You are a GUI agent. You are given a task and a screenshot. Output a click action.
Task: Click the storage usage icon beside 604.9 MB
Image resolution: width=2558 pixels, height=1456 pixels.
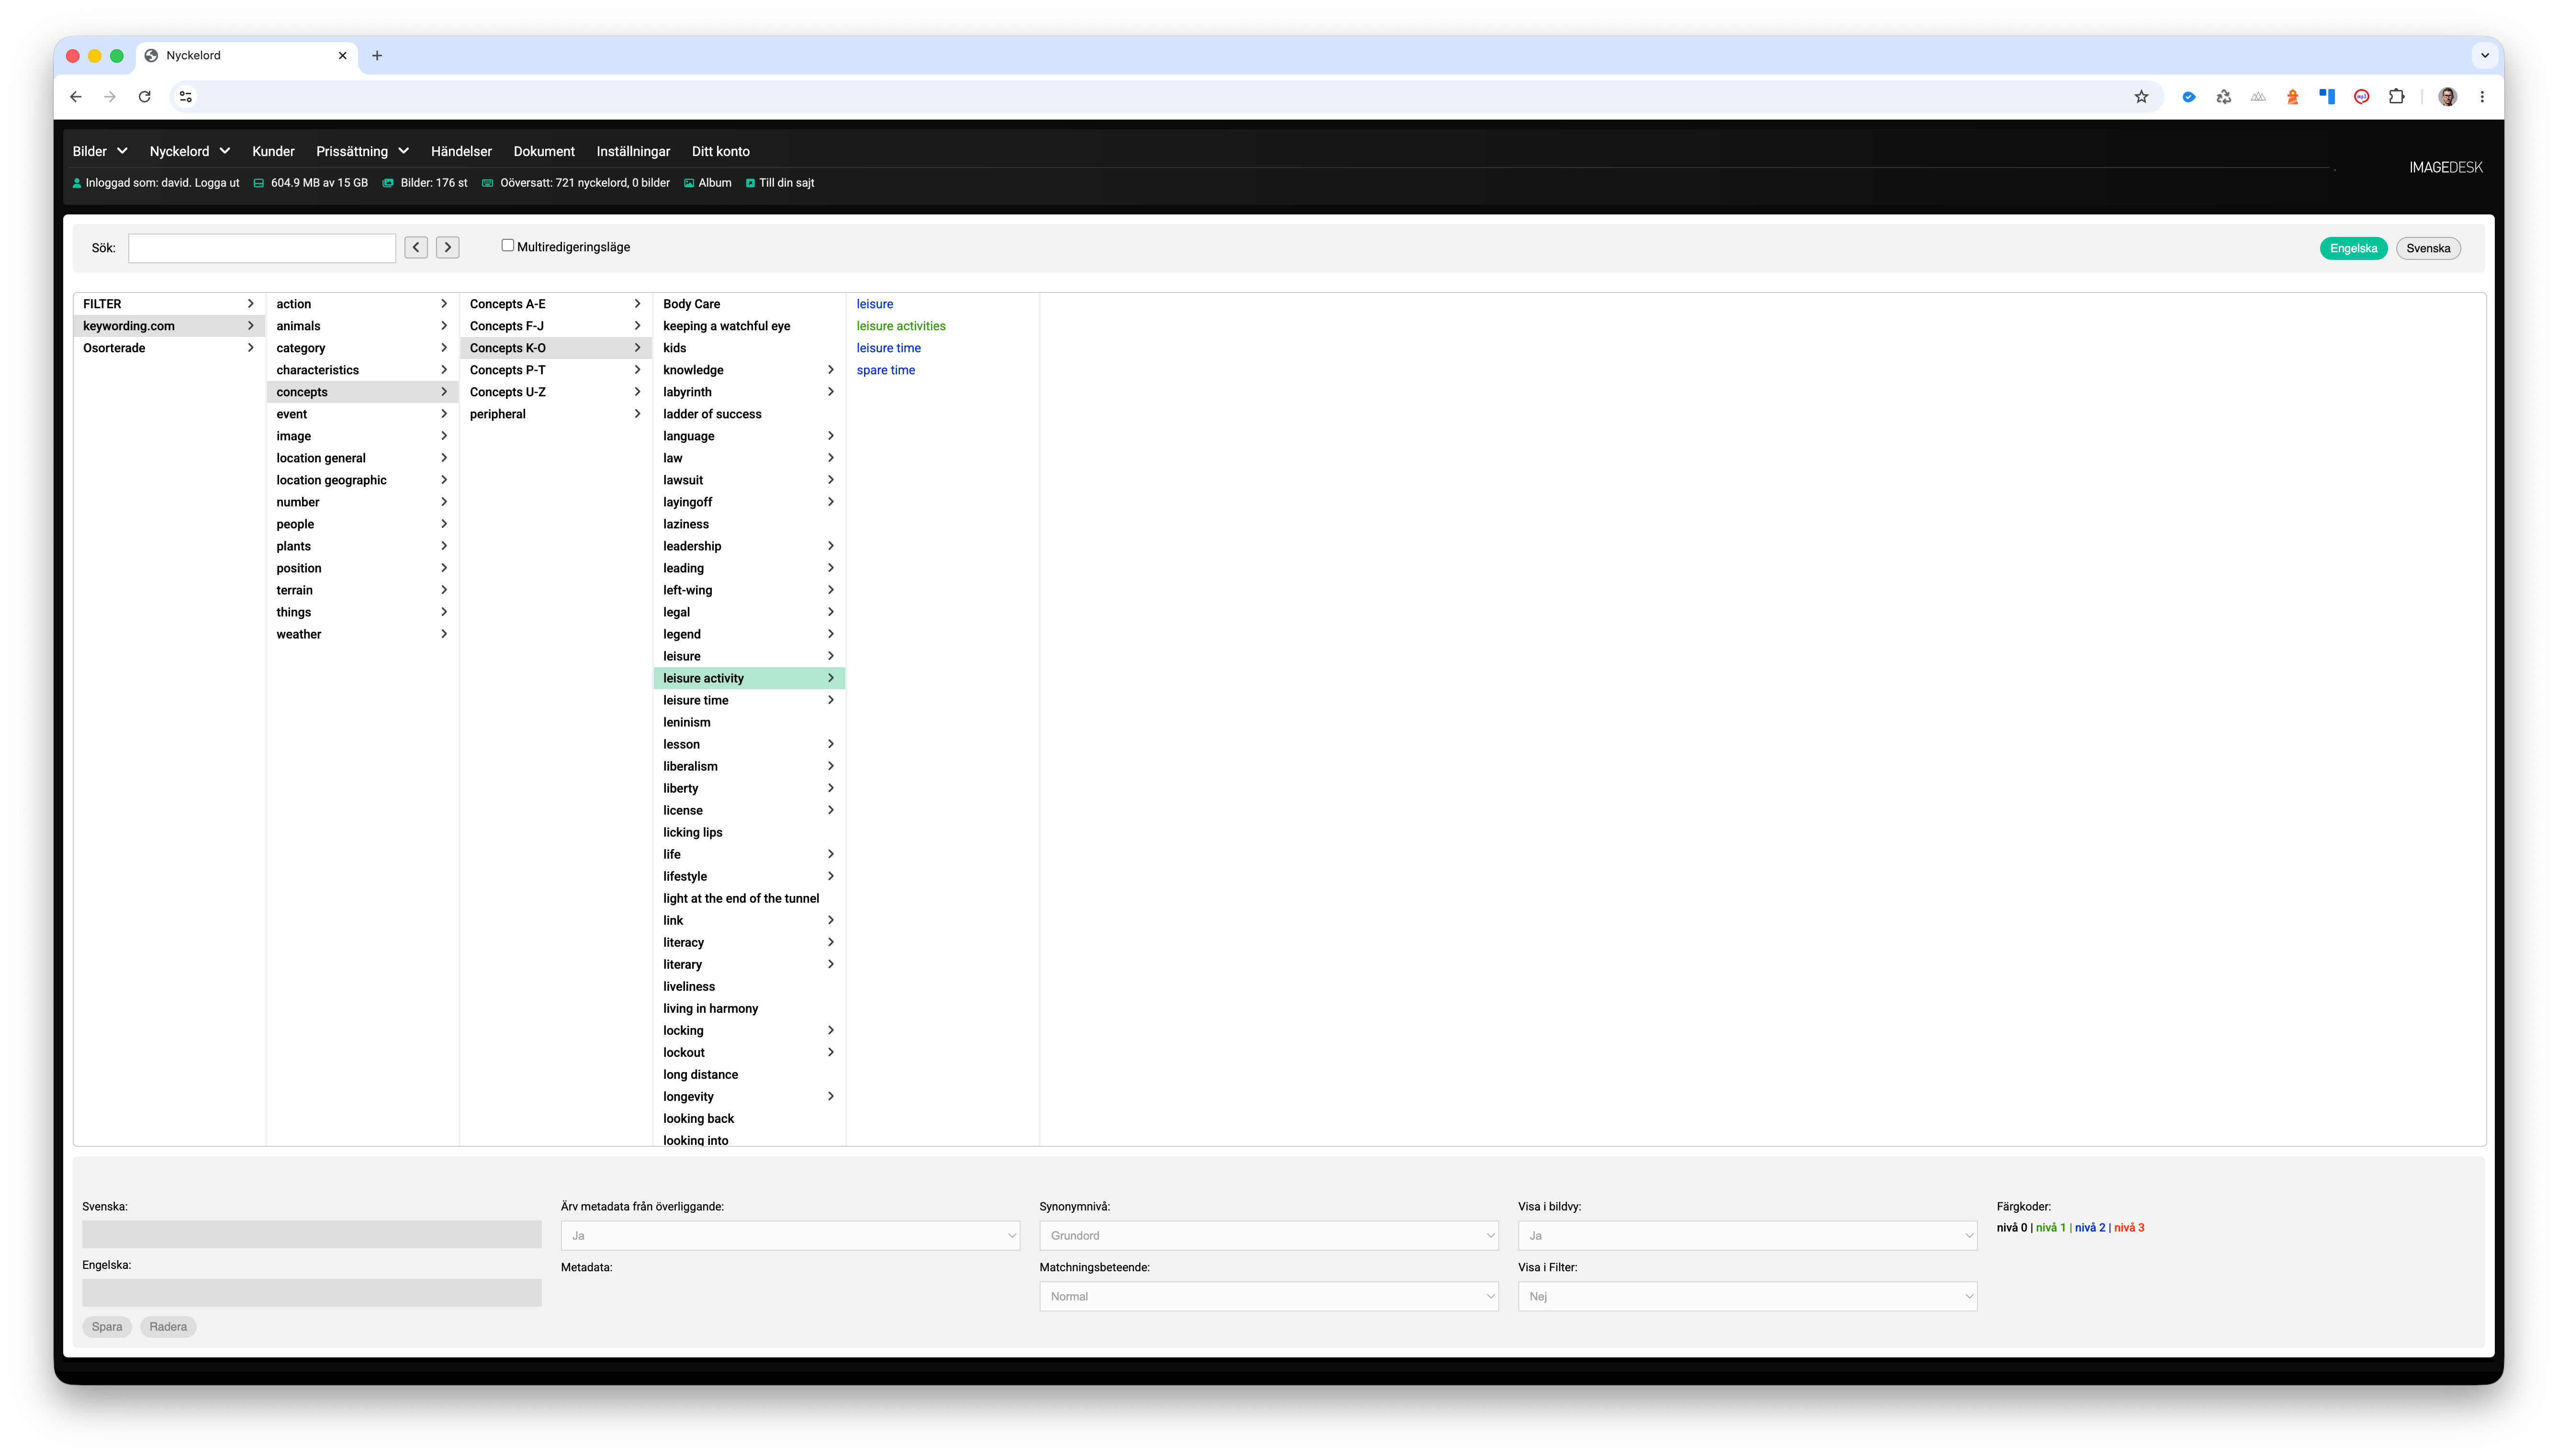point(259,183)
